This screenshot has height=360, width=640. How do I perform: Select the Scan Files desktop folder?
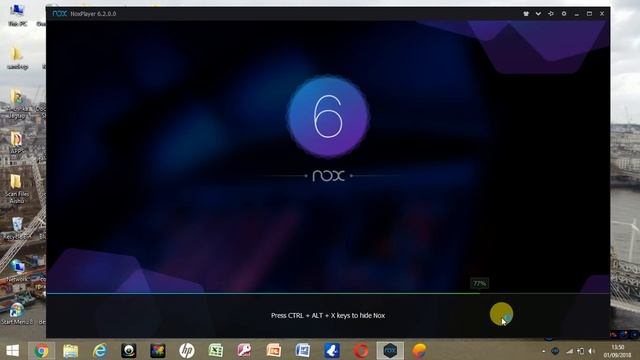coord(16,189)
